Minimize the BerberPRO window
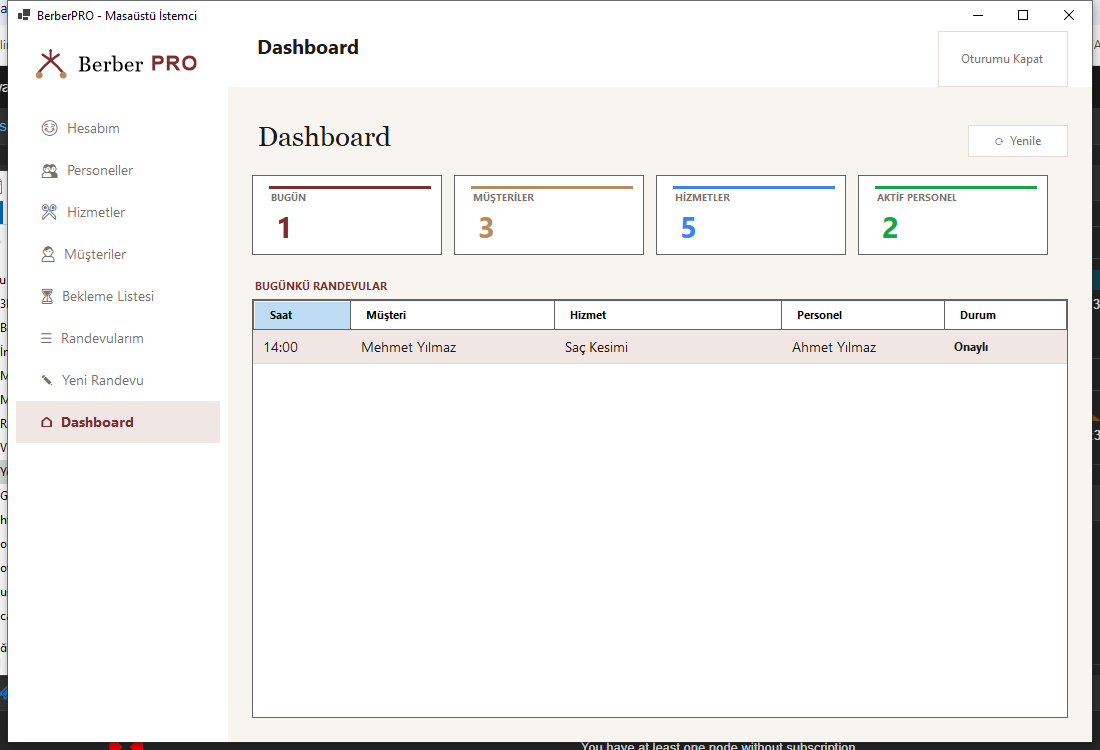Viewport: 1100px width, 750px height. (x=978, y=15)
